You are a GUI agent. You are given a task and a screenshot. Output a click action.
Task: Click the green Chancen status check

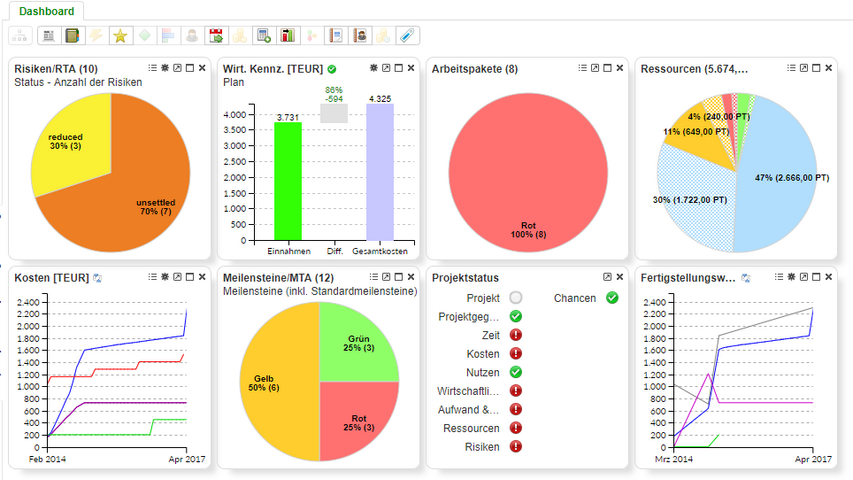612,298
